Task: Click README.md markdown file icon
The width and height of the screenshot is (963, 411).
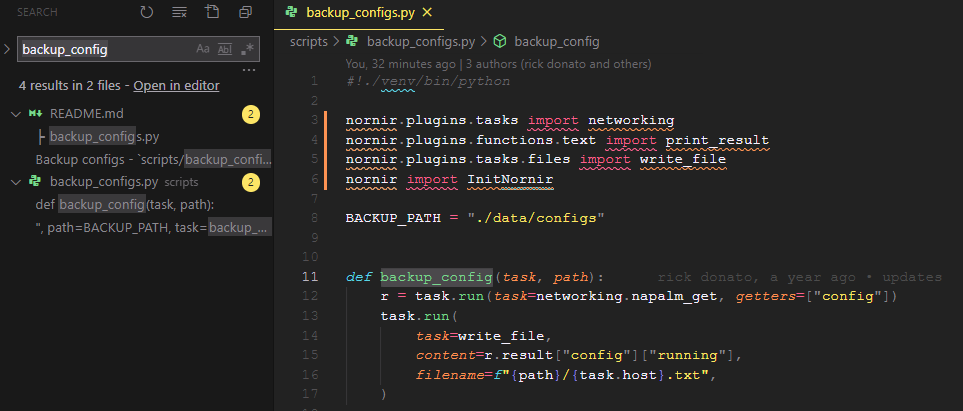Action: [34, 114]
